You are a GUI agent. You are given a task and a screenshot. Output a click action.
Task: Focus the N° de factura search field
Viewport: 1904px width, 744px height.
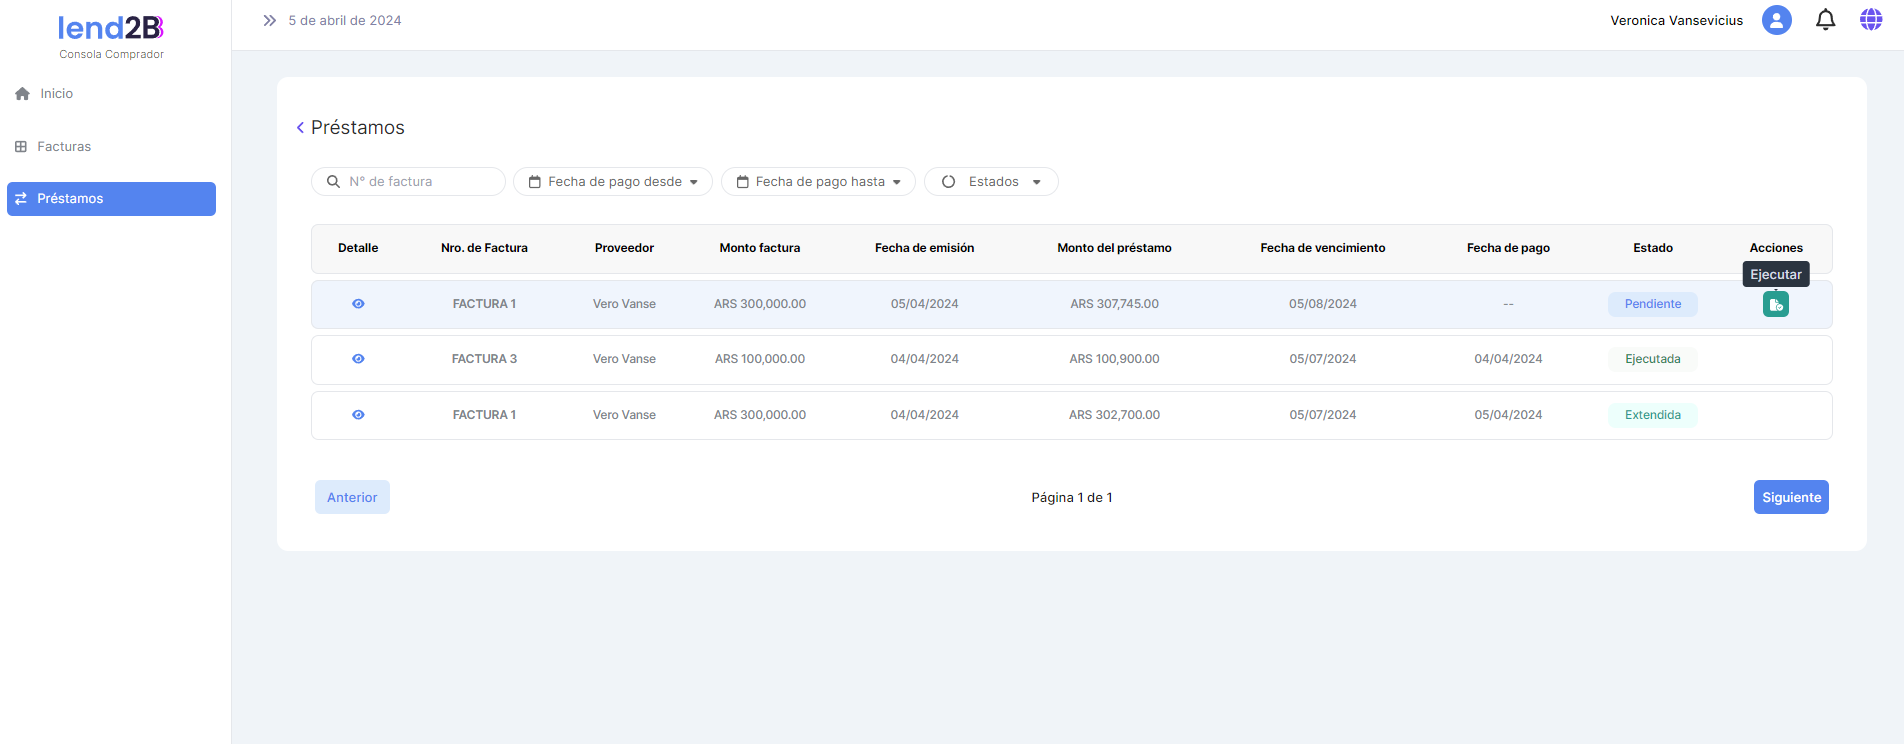(x=420, y=182)
